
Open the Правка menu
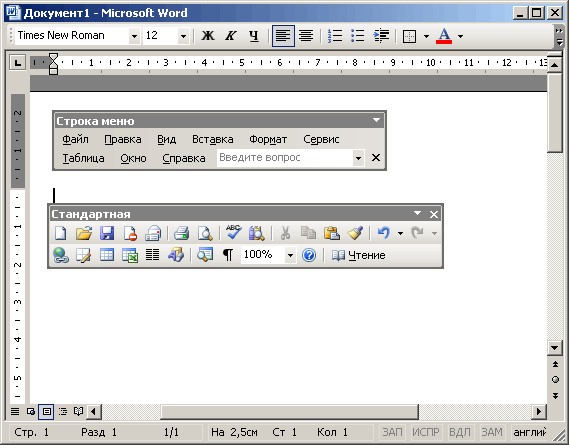[123, 139]
